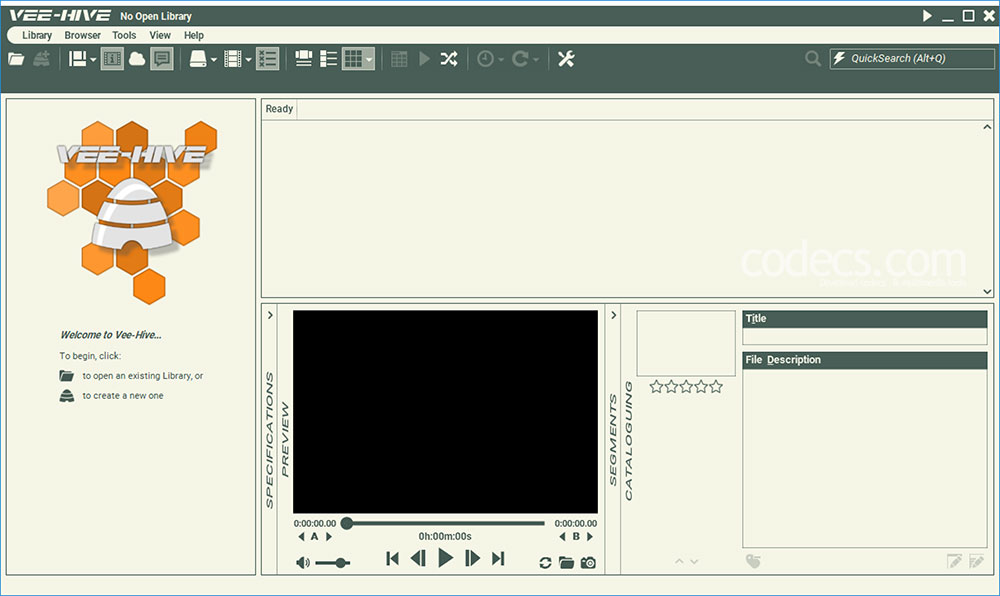
Task: Toggle the checklist filter button in toolbar
Action: click(267, 59)
